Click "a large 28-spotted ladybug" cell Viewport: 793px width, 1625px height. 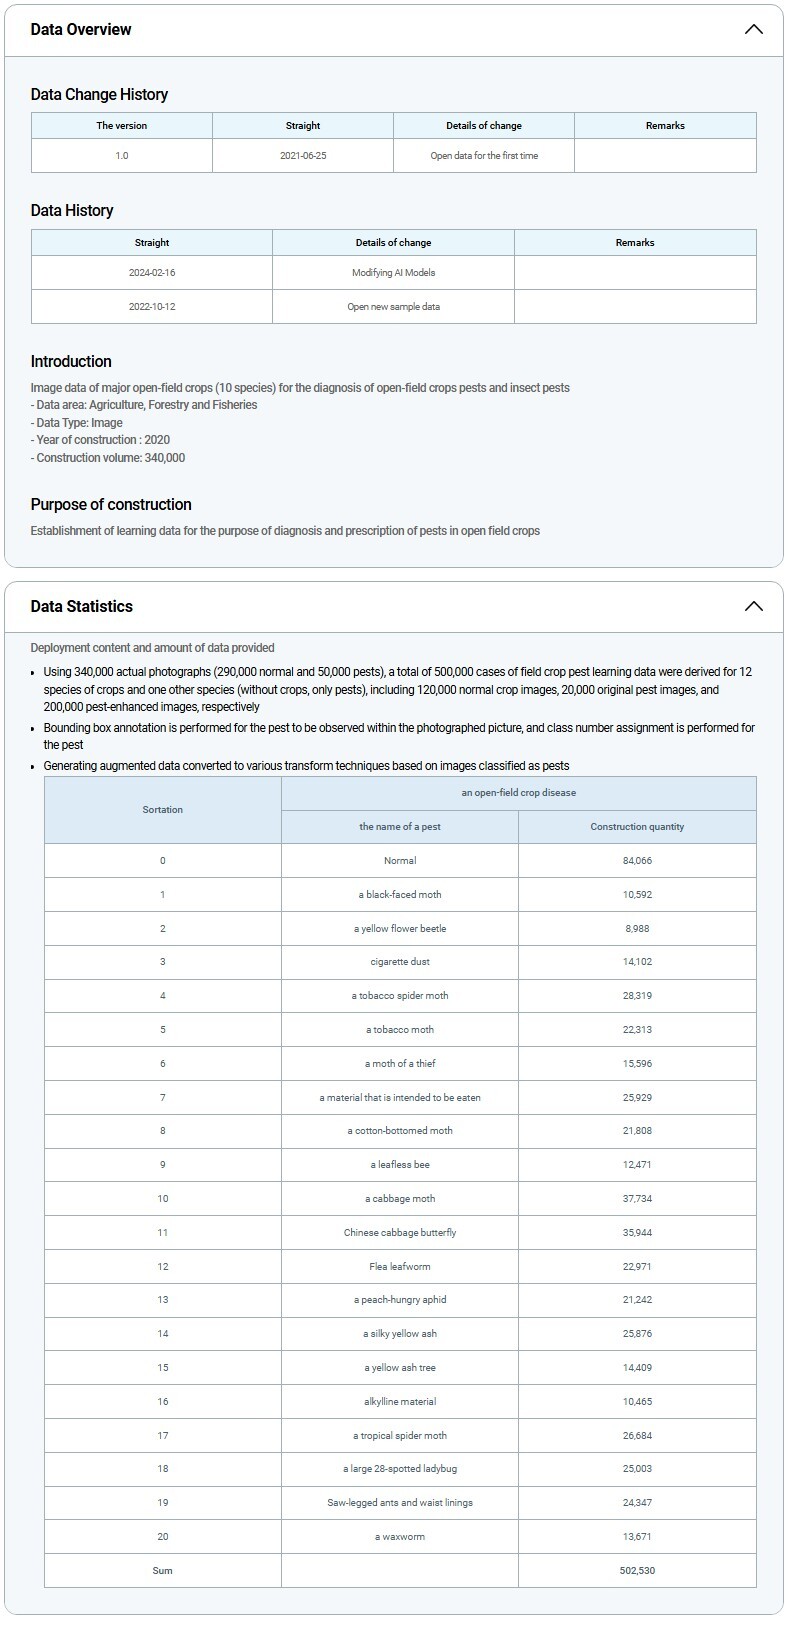(400, 1469)
